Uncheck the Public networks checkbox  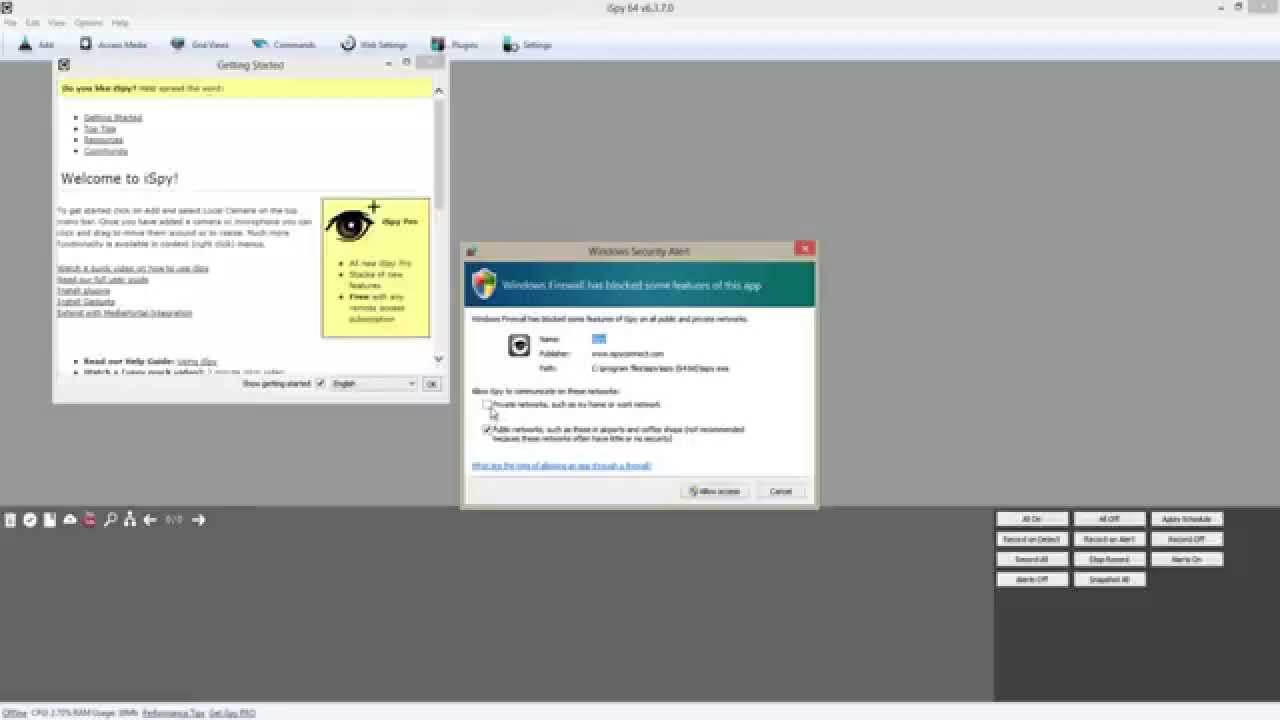click(x=487, y=430)
